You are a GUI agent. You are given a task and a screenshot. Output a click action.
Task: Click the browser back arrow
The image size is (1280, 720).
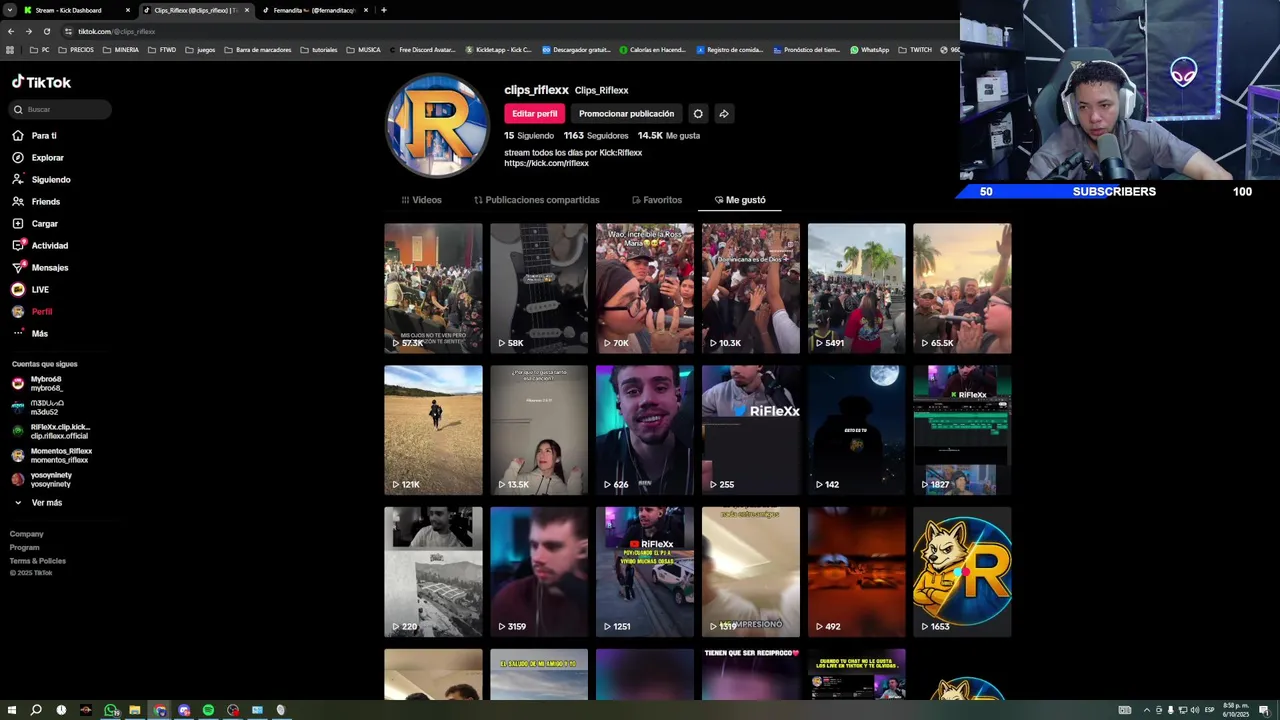click(x=11, y=31)
